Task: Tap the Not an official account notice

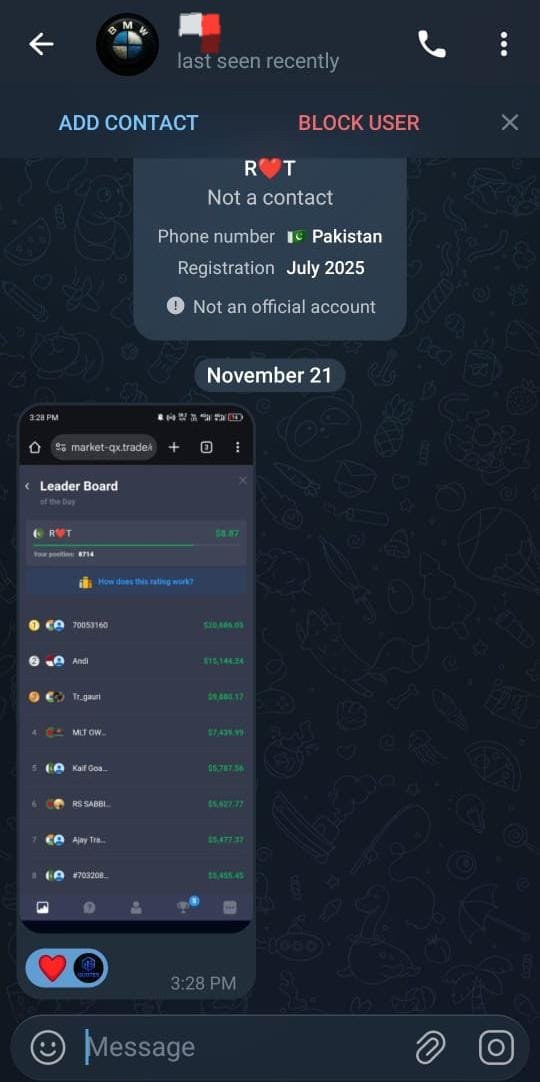Action: click(272, 306)
